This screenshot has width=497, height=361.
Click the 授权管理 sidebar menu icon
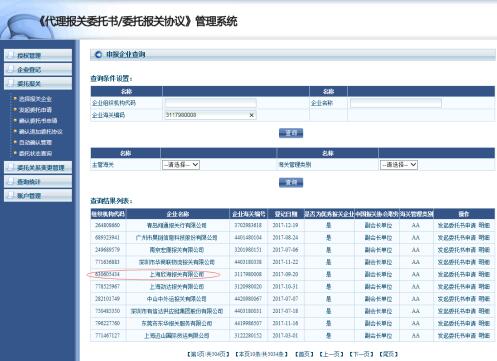point(11,55)
